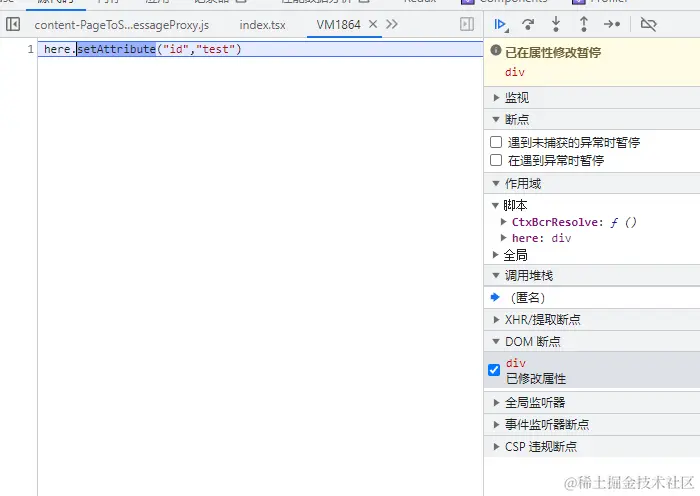This screenshot has width=700, height=496.
Task: Click the Step arrow icon
Action: (x=612, y=24)
